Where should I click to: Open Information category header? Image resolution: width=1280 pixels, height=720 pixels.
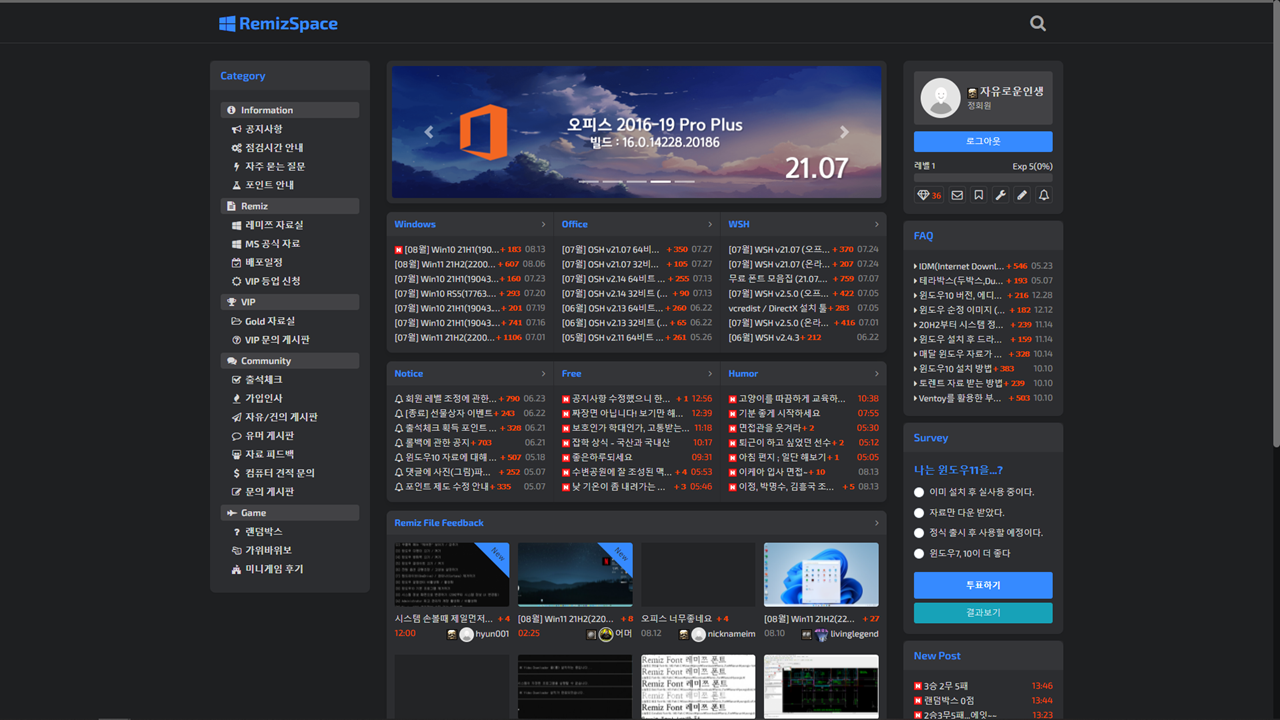coord(290,110)
